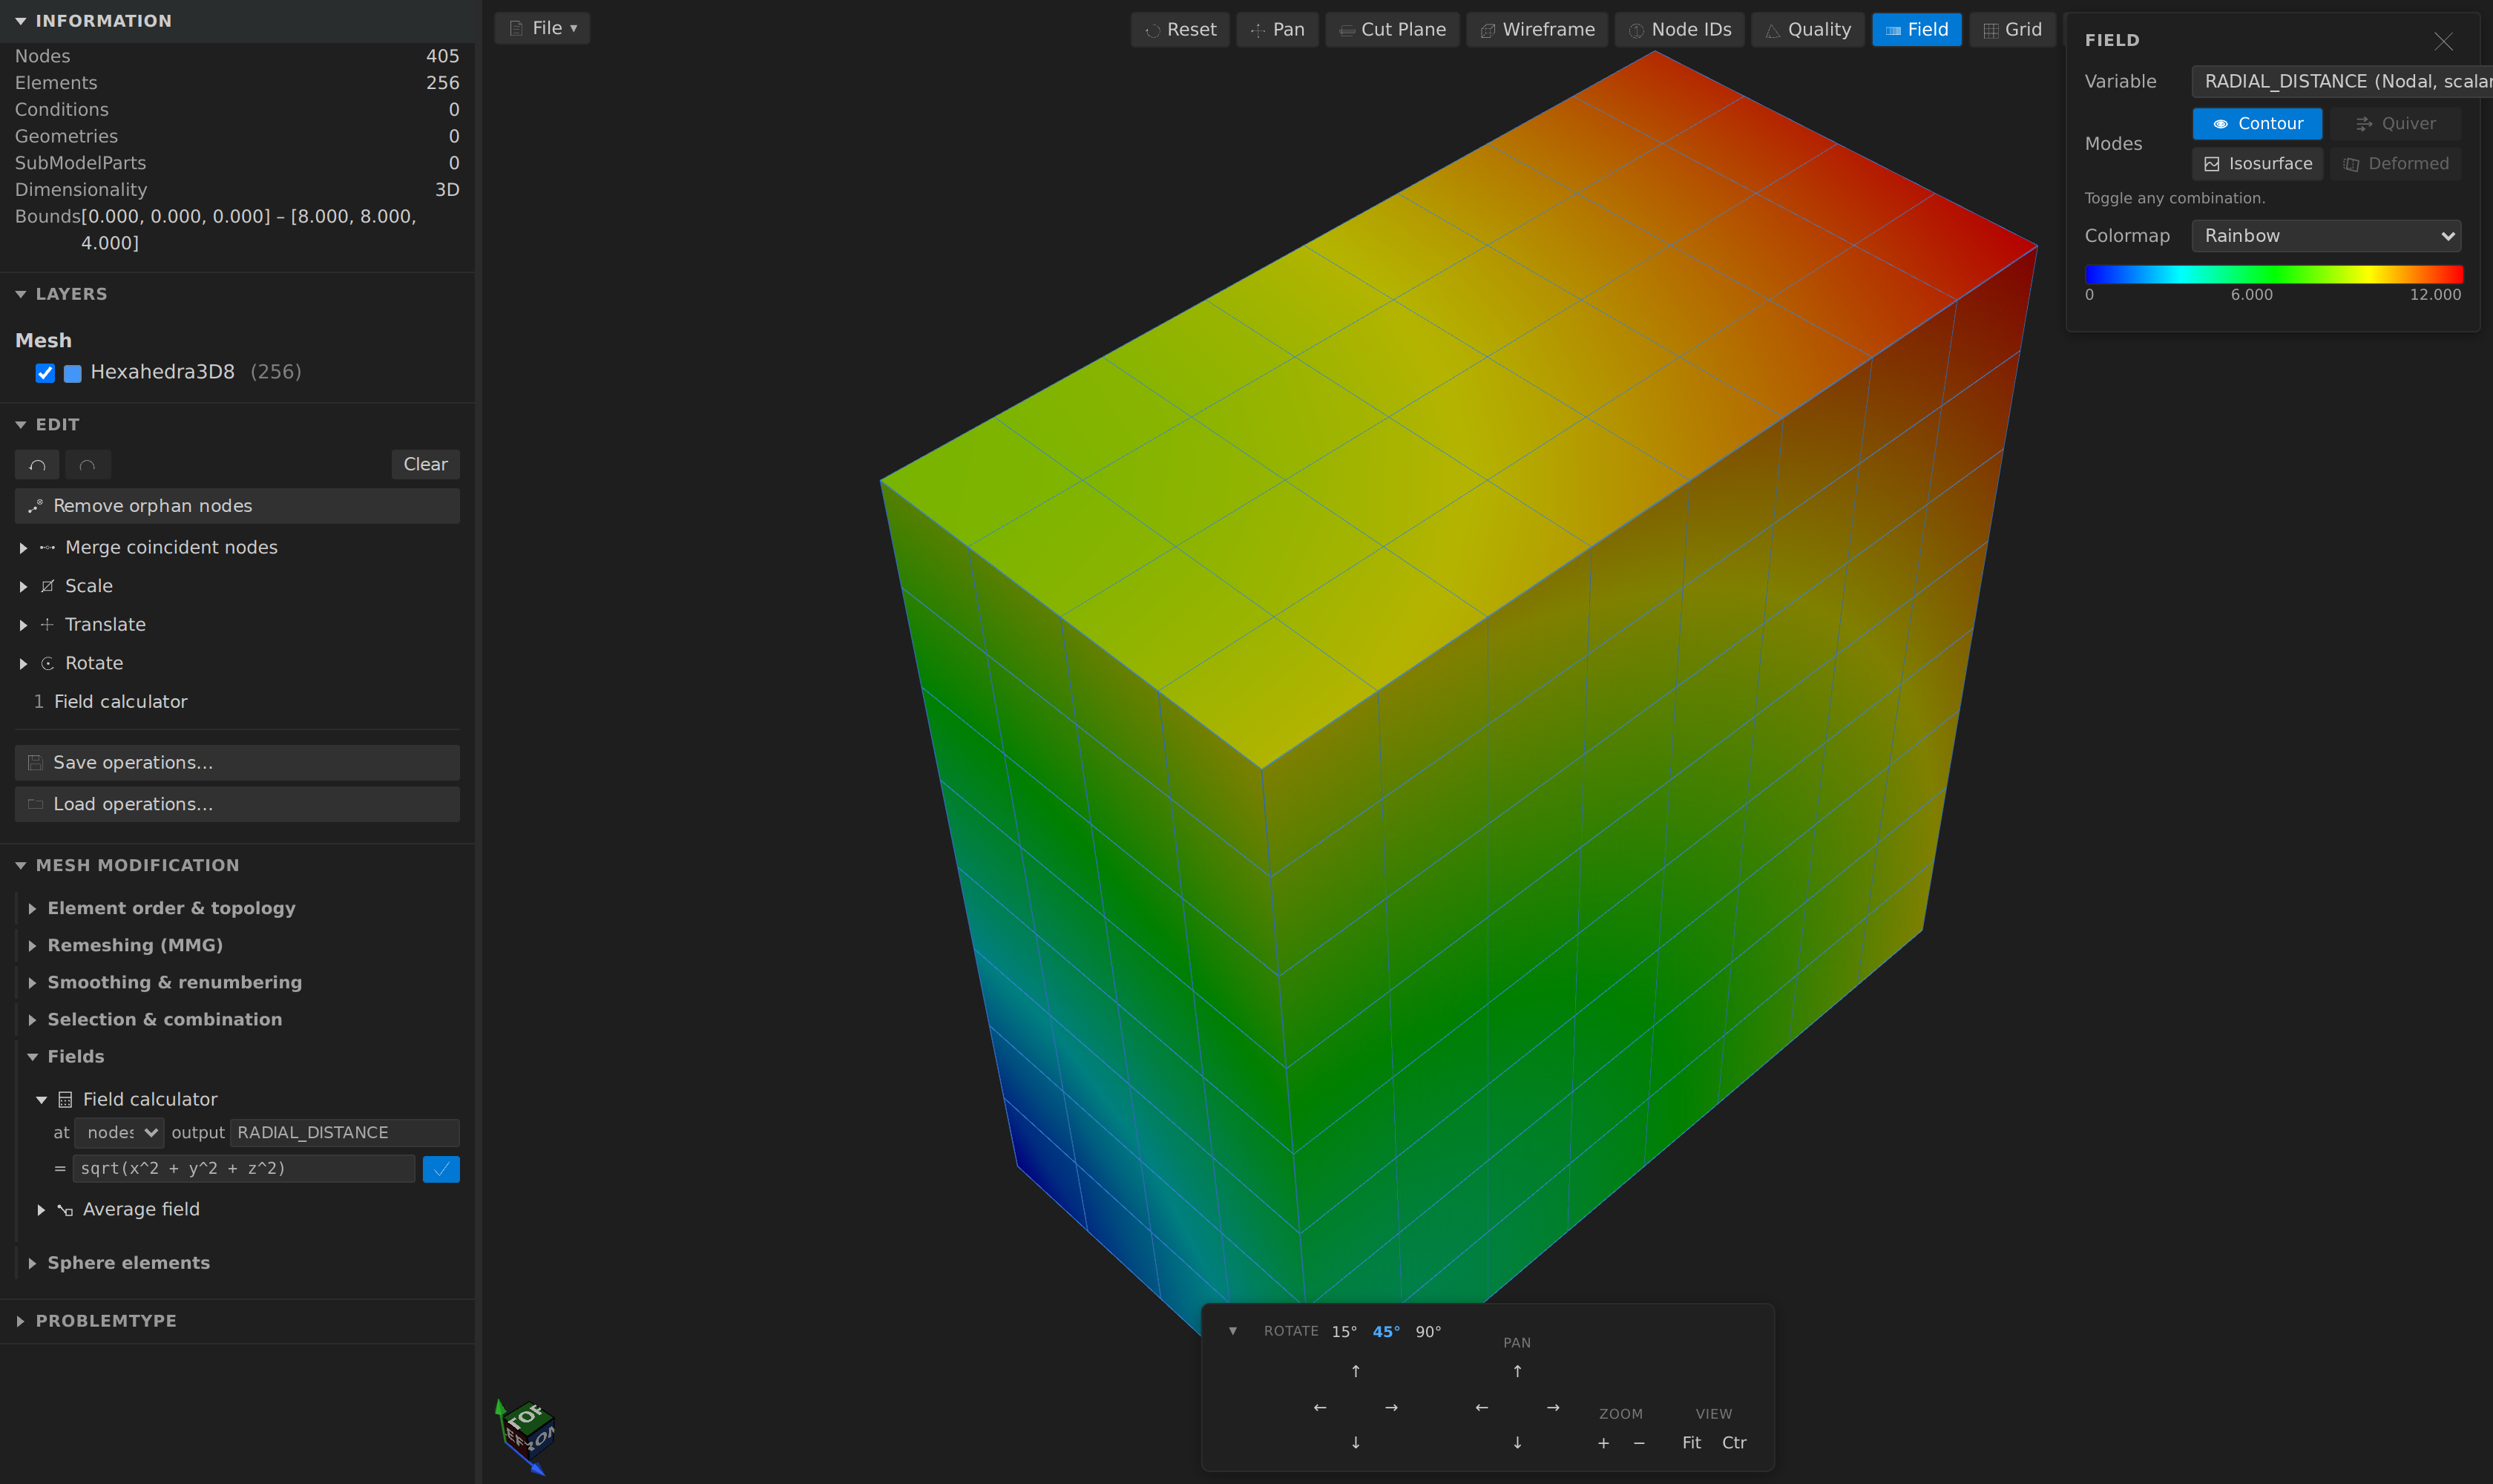
Task: Click the output name field RADIAL_DISTANCE
Action: [344, 1132]
